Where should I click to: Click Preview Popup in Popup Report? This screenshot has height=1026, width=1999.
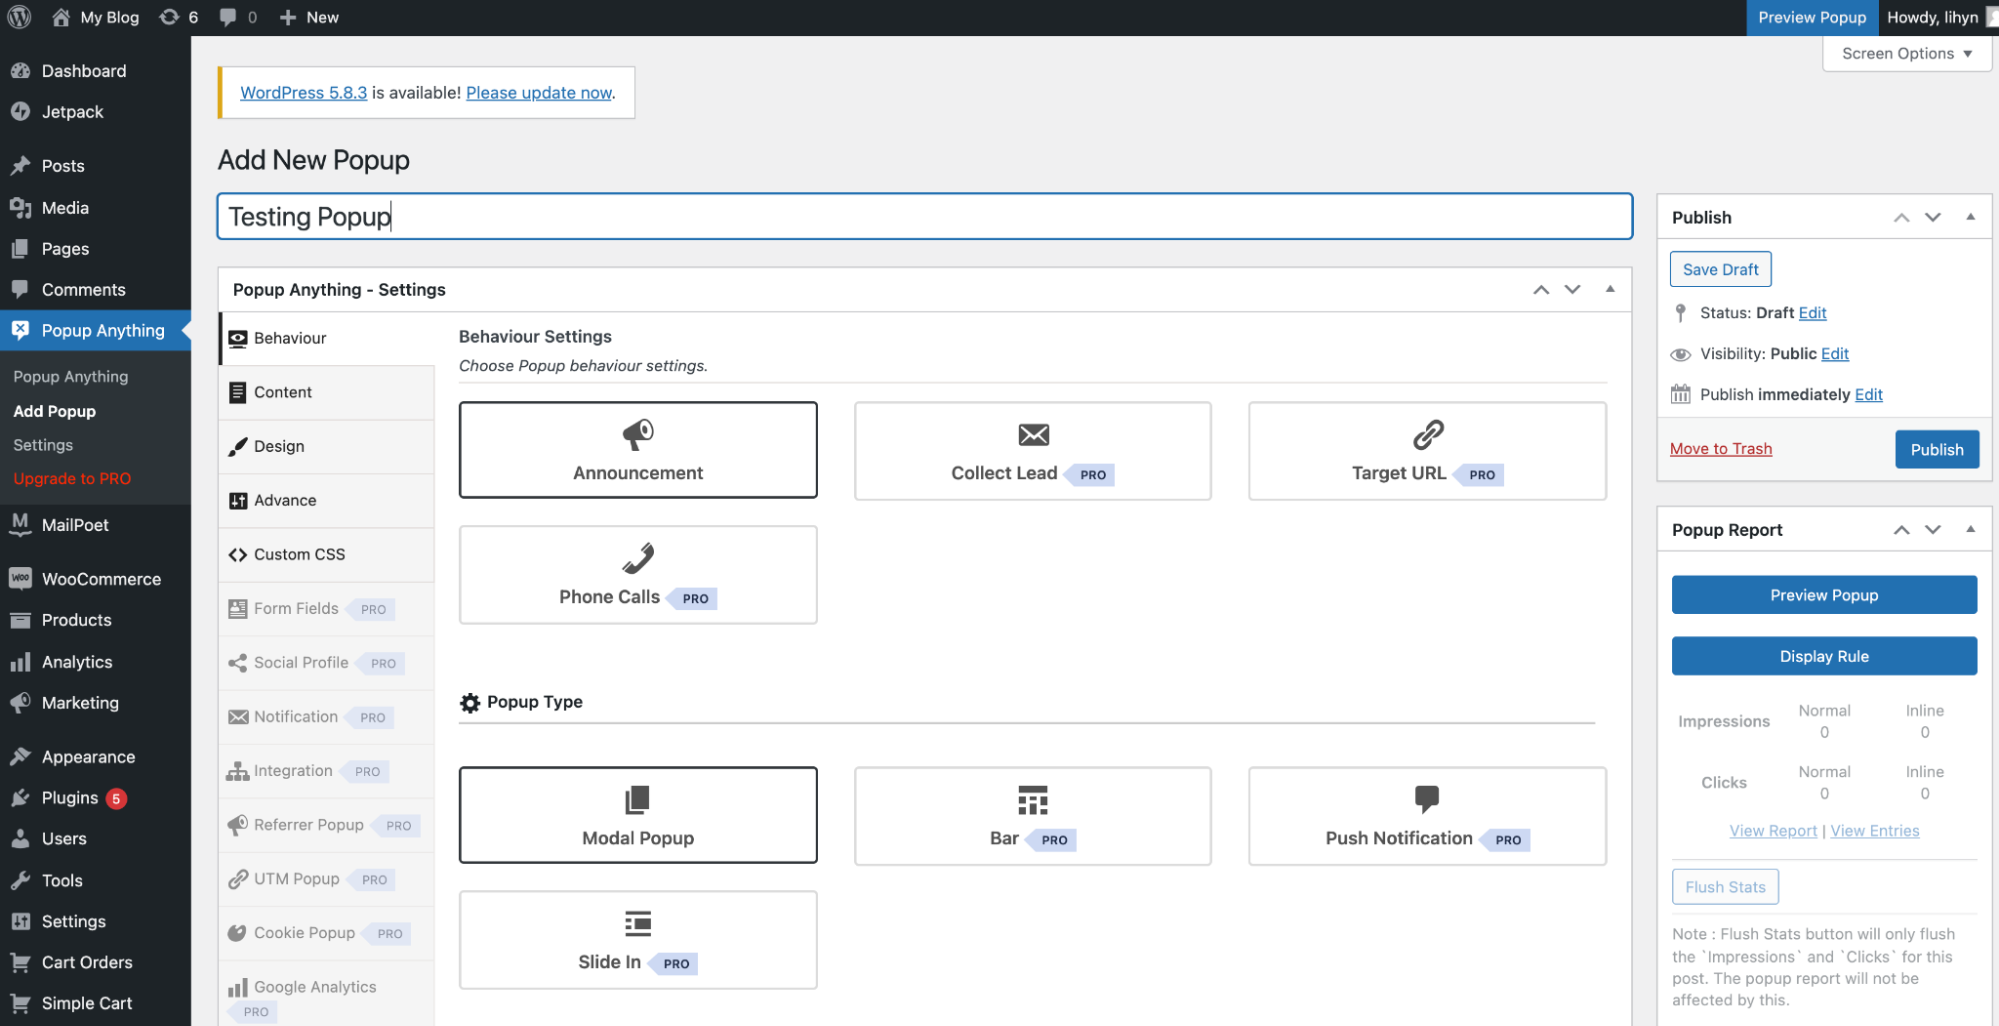point(1824,595)
